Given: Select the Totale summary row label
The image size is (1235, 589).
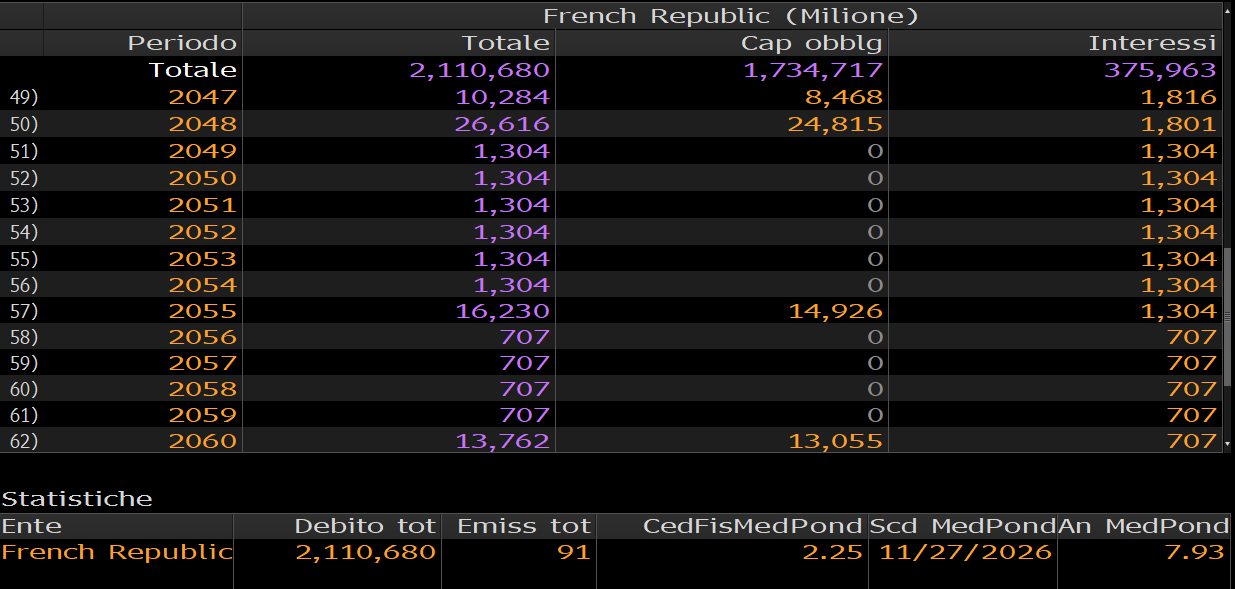Looking at the screenshot, I should pyautogui.click(x=193, y=70).
